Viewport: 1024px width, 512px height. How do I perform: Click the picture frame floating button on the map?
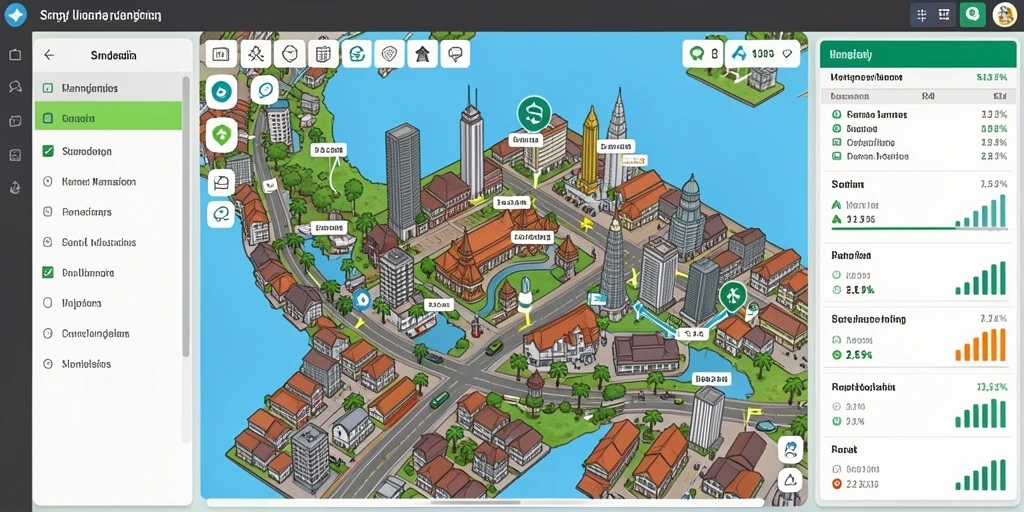tap(221, 182)
